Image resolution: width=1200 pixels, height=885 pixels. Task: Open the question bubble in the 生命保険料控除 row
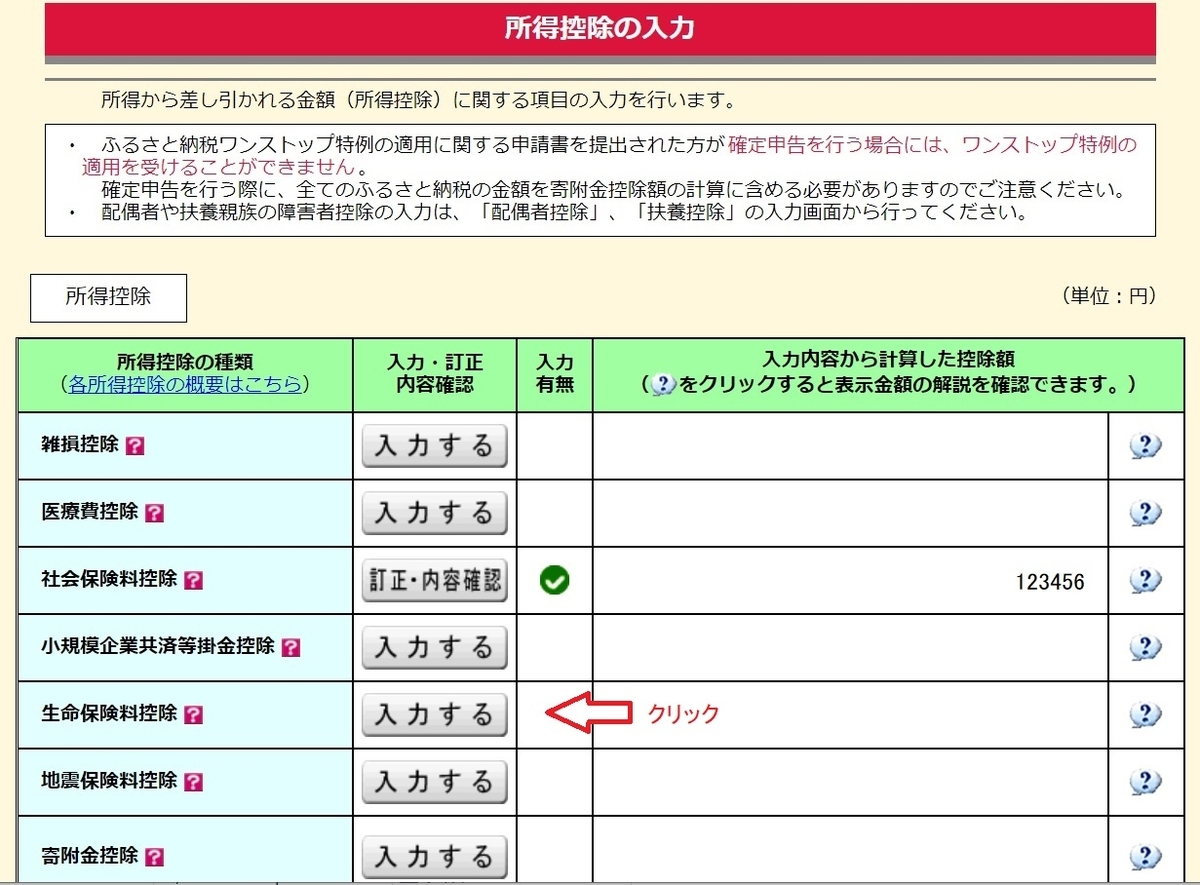pyautogui.click(x=1146, y=714)
